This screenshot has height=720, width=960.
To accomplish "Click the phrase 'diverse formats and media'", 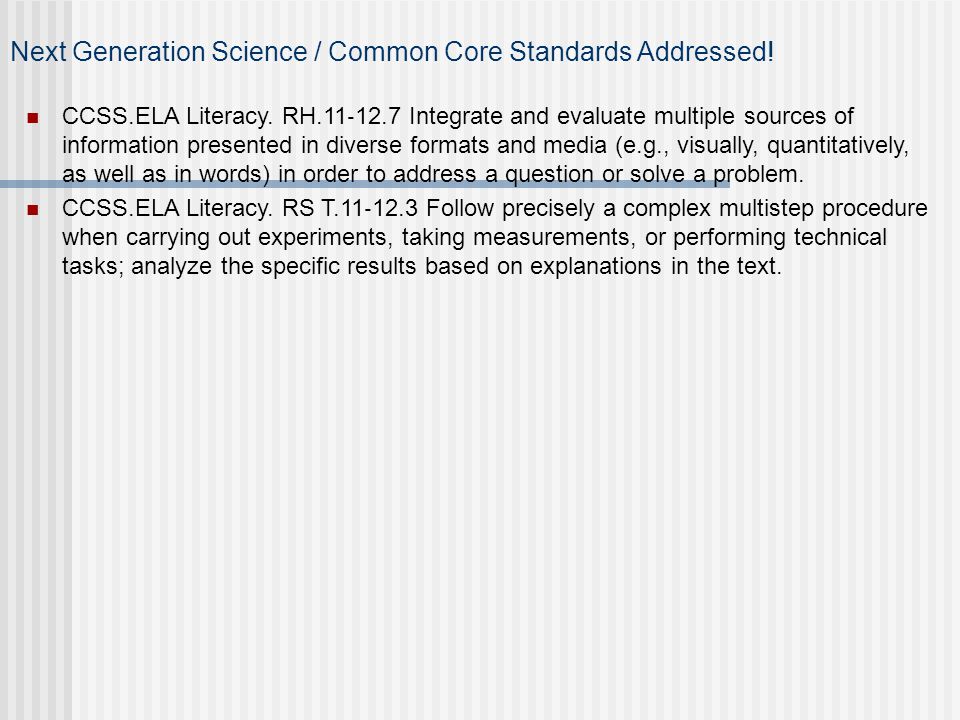I will (x=466, y=145).
